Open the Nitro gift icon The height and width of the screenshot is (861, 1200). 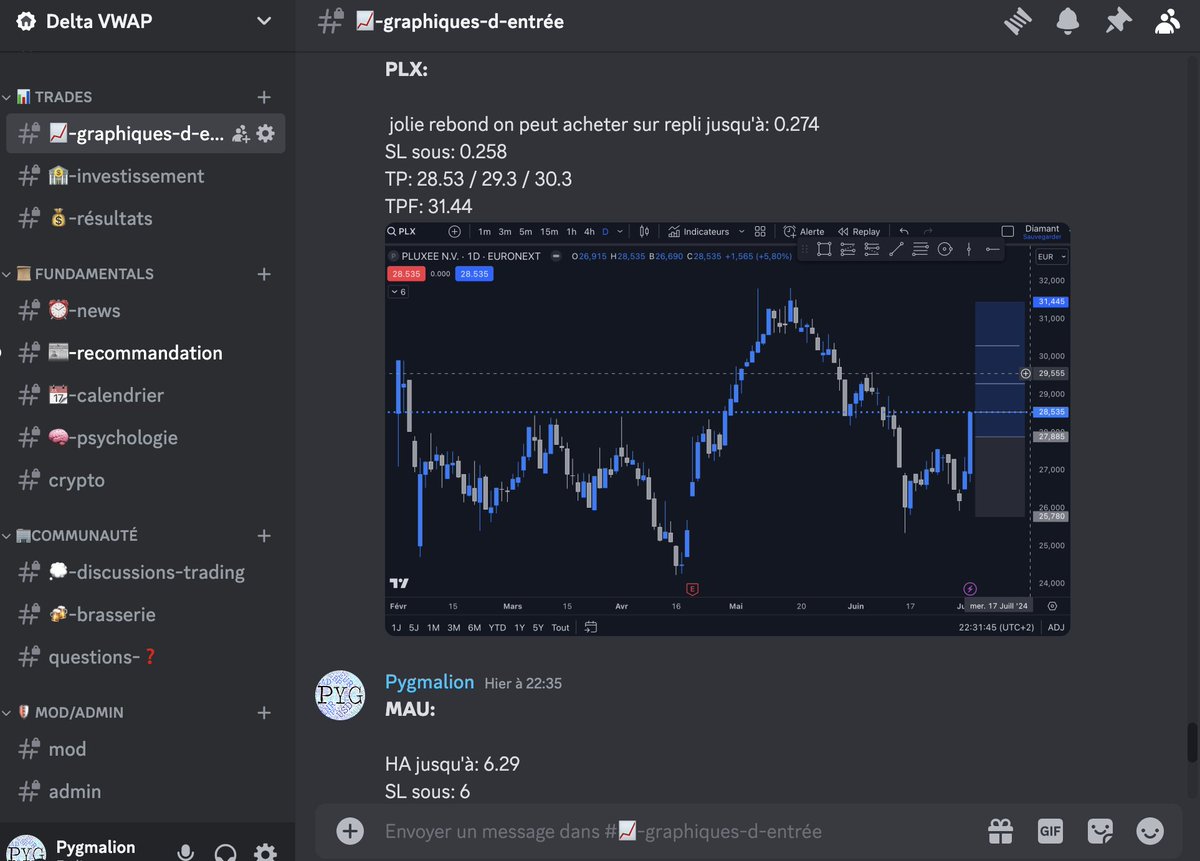[x=1000, y=831]
